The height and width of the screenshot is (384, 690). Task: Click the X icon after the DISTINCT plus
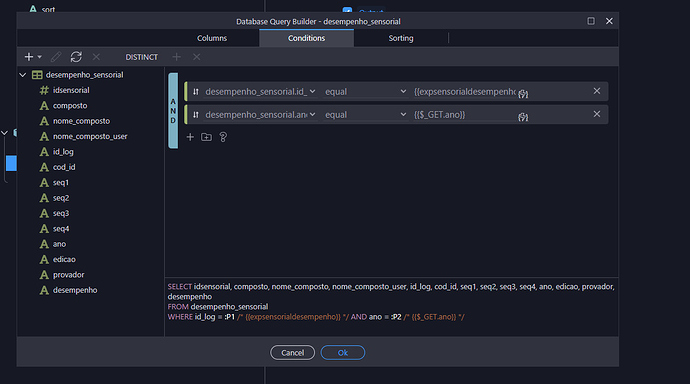pyautogui.click(x=197, y=57)
